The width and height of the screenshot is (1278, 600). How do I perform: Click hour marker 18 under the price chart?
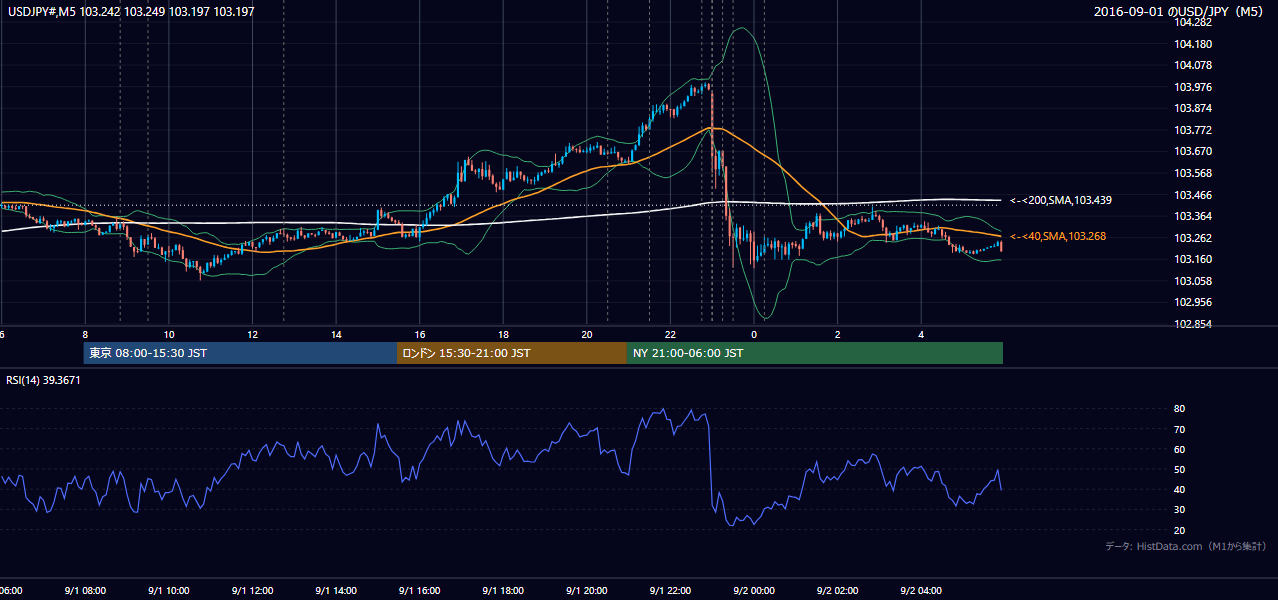[x=503, y=334]
